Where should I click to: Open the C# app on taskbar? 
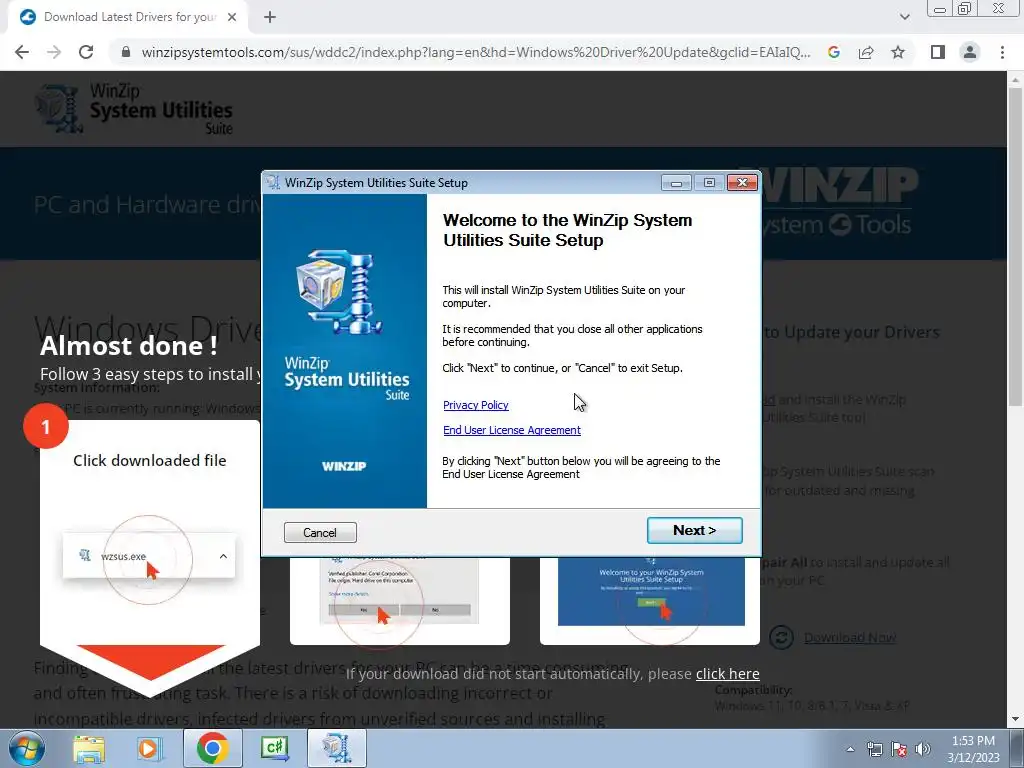(274, 748)
